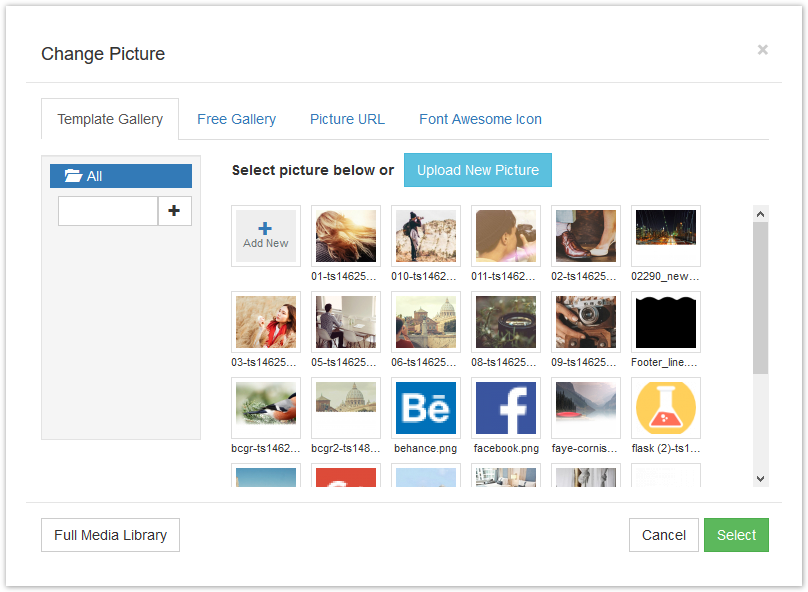Image resolution: width=808 pixels, height=592 pixels.
Task: Open the Full Media Library
Action: [x=110, y=535]
